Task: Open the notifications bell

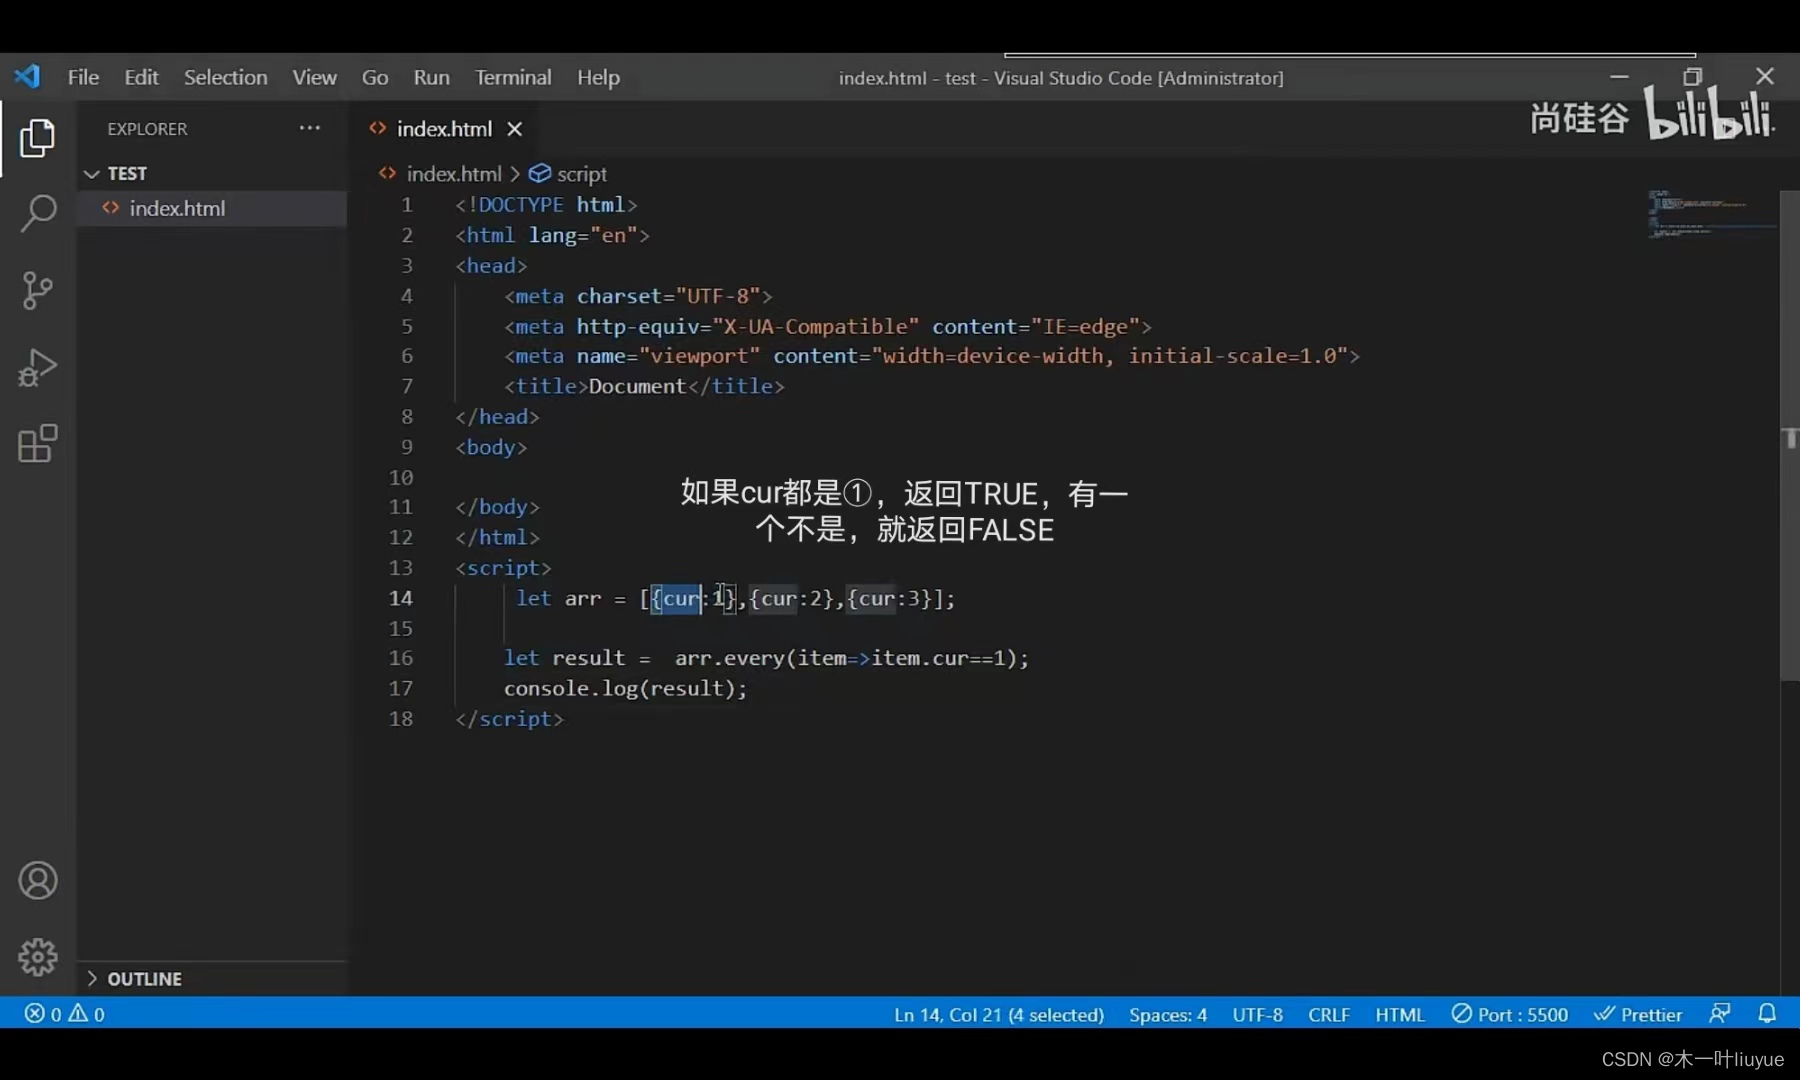Action: 1767,1014
